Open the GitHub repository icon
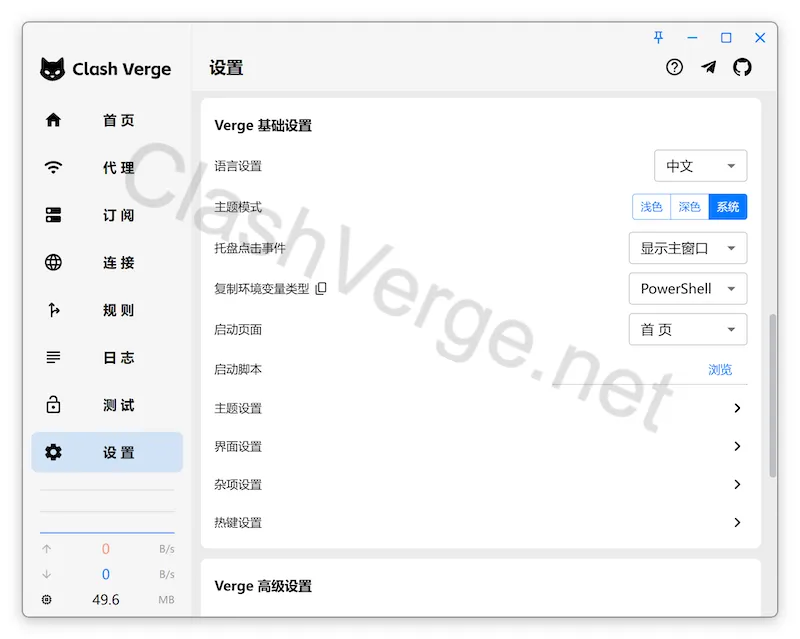This screenshot has width=800, height=639. click(x=742, y=67)
